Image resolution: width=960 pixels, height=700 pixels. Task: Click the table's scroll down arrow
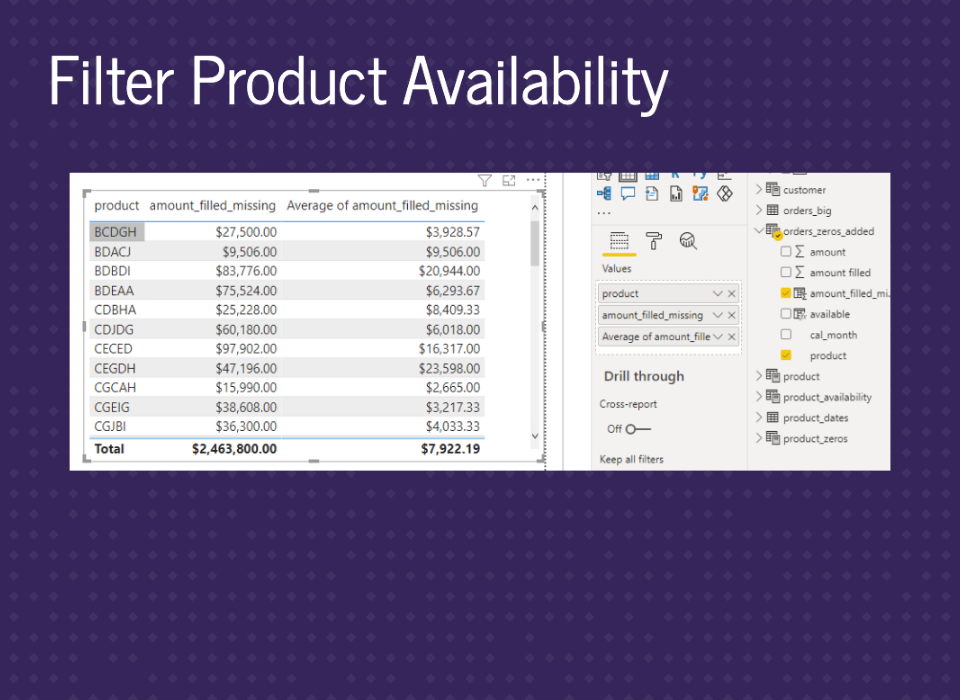point(534,437)
